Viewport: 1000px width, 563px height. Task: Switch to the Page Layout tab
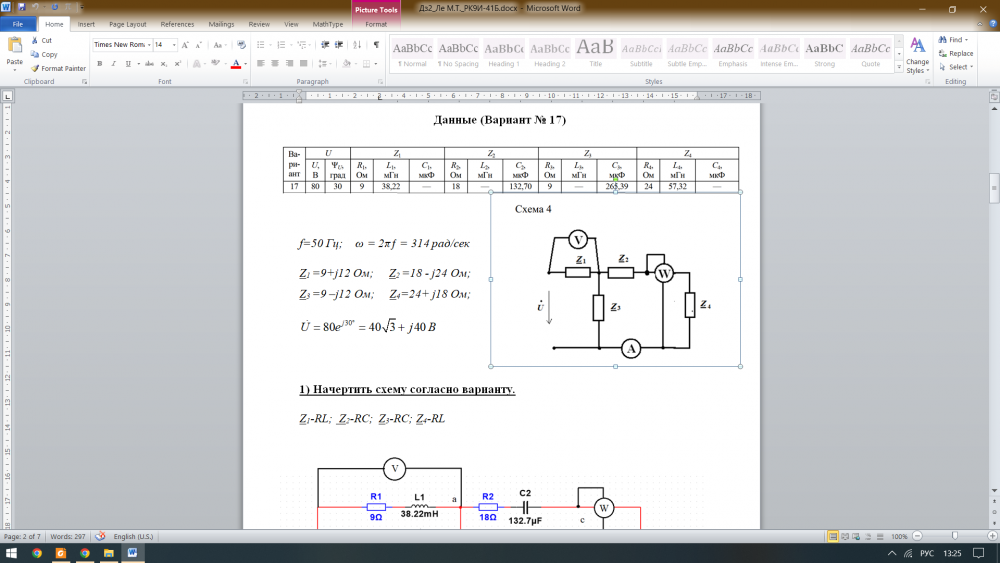pos(127,23)
